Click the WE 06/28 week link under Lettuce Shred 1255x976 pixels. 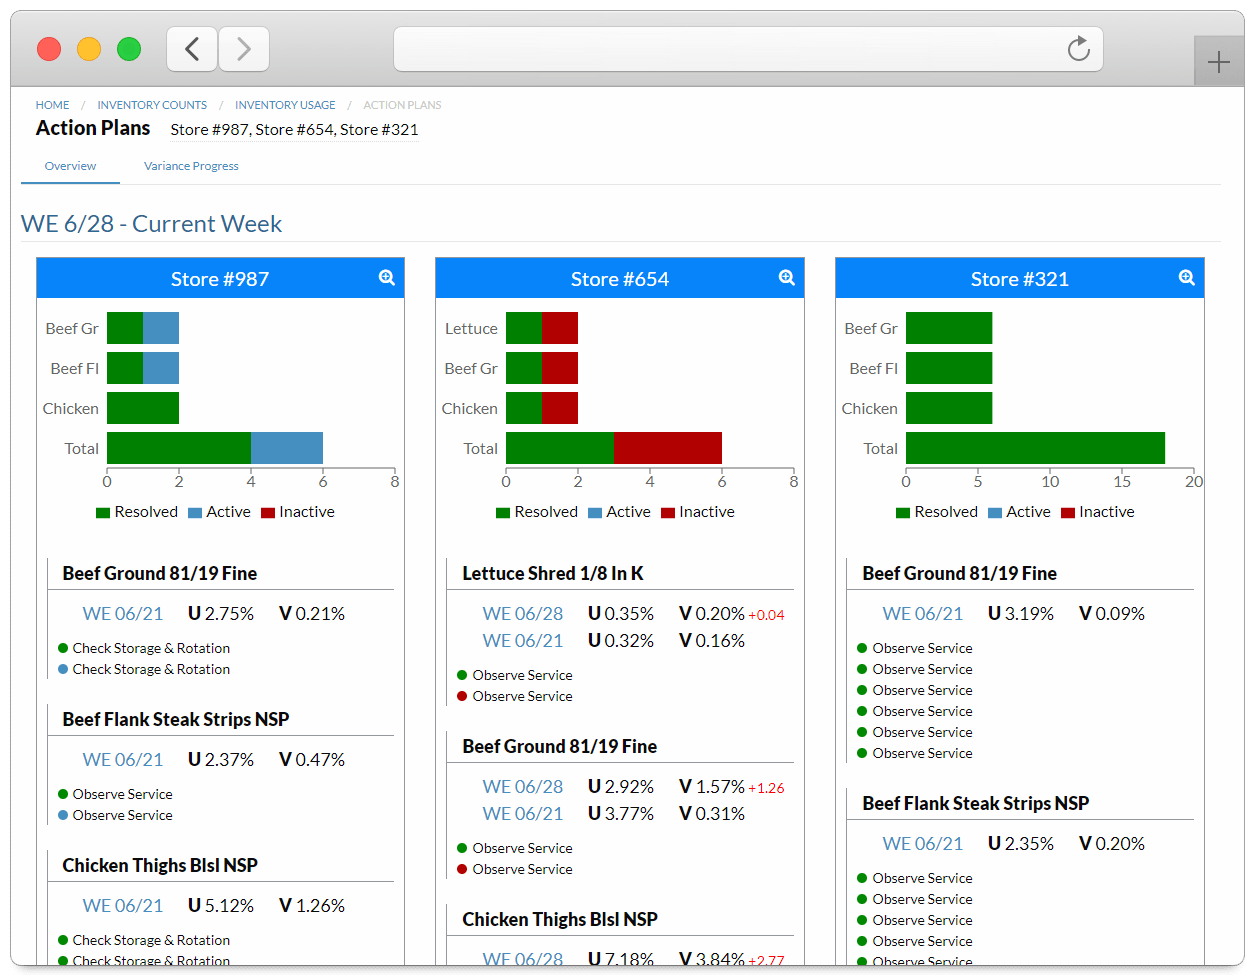(x=523, y=613)
